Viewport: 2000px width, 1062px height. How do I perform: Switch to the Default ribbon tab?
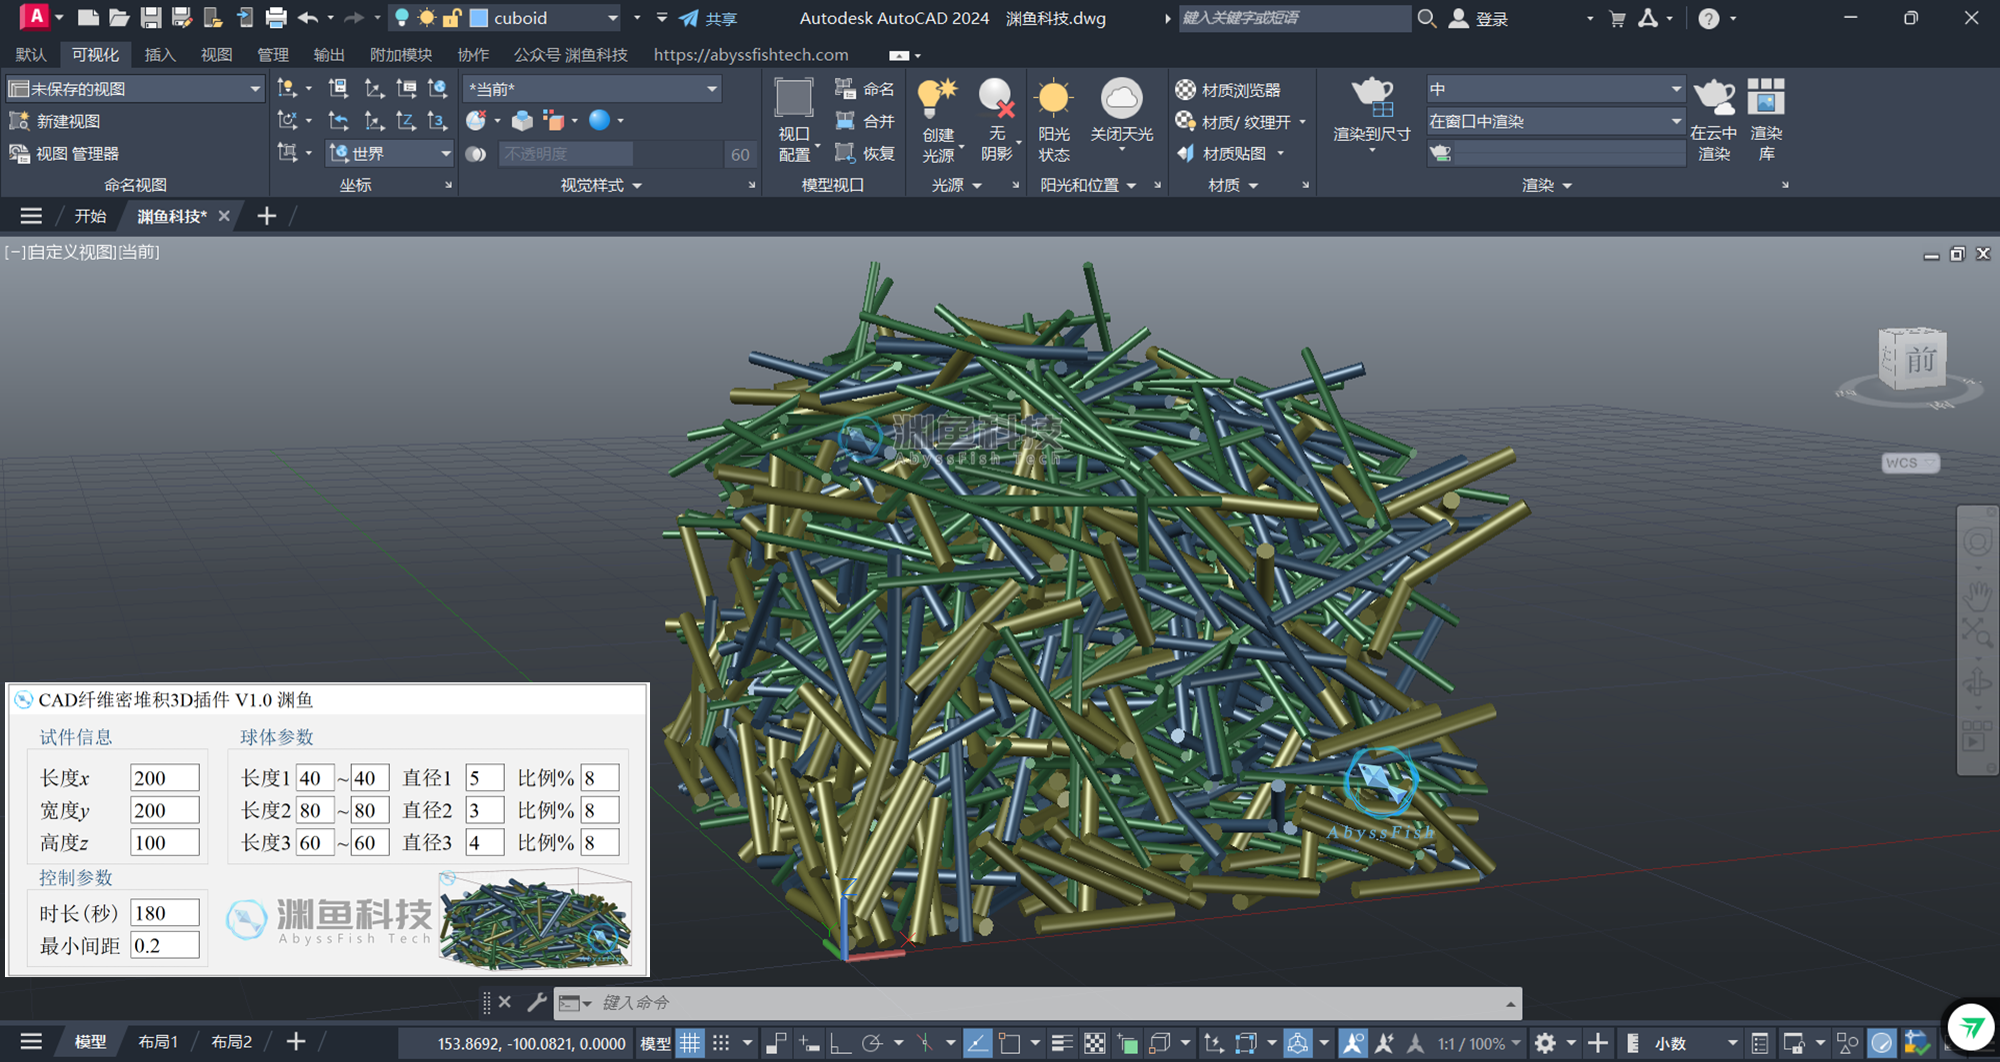point(31,55)
